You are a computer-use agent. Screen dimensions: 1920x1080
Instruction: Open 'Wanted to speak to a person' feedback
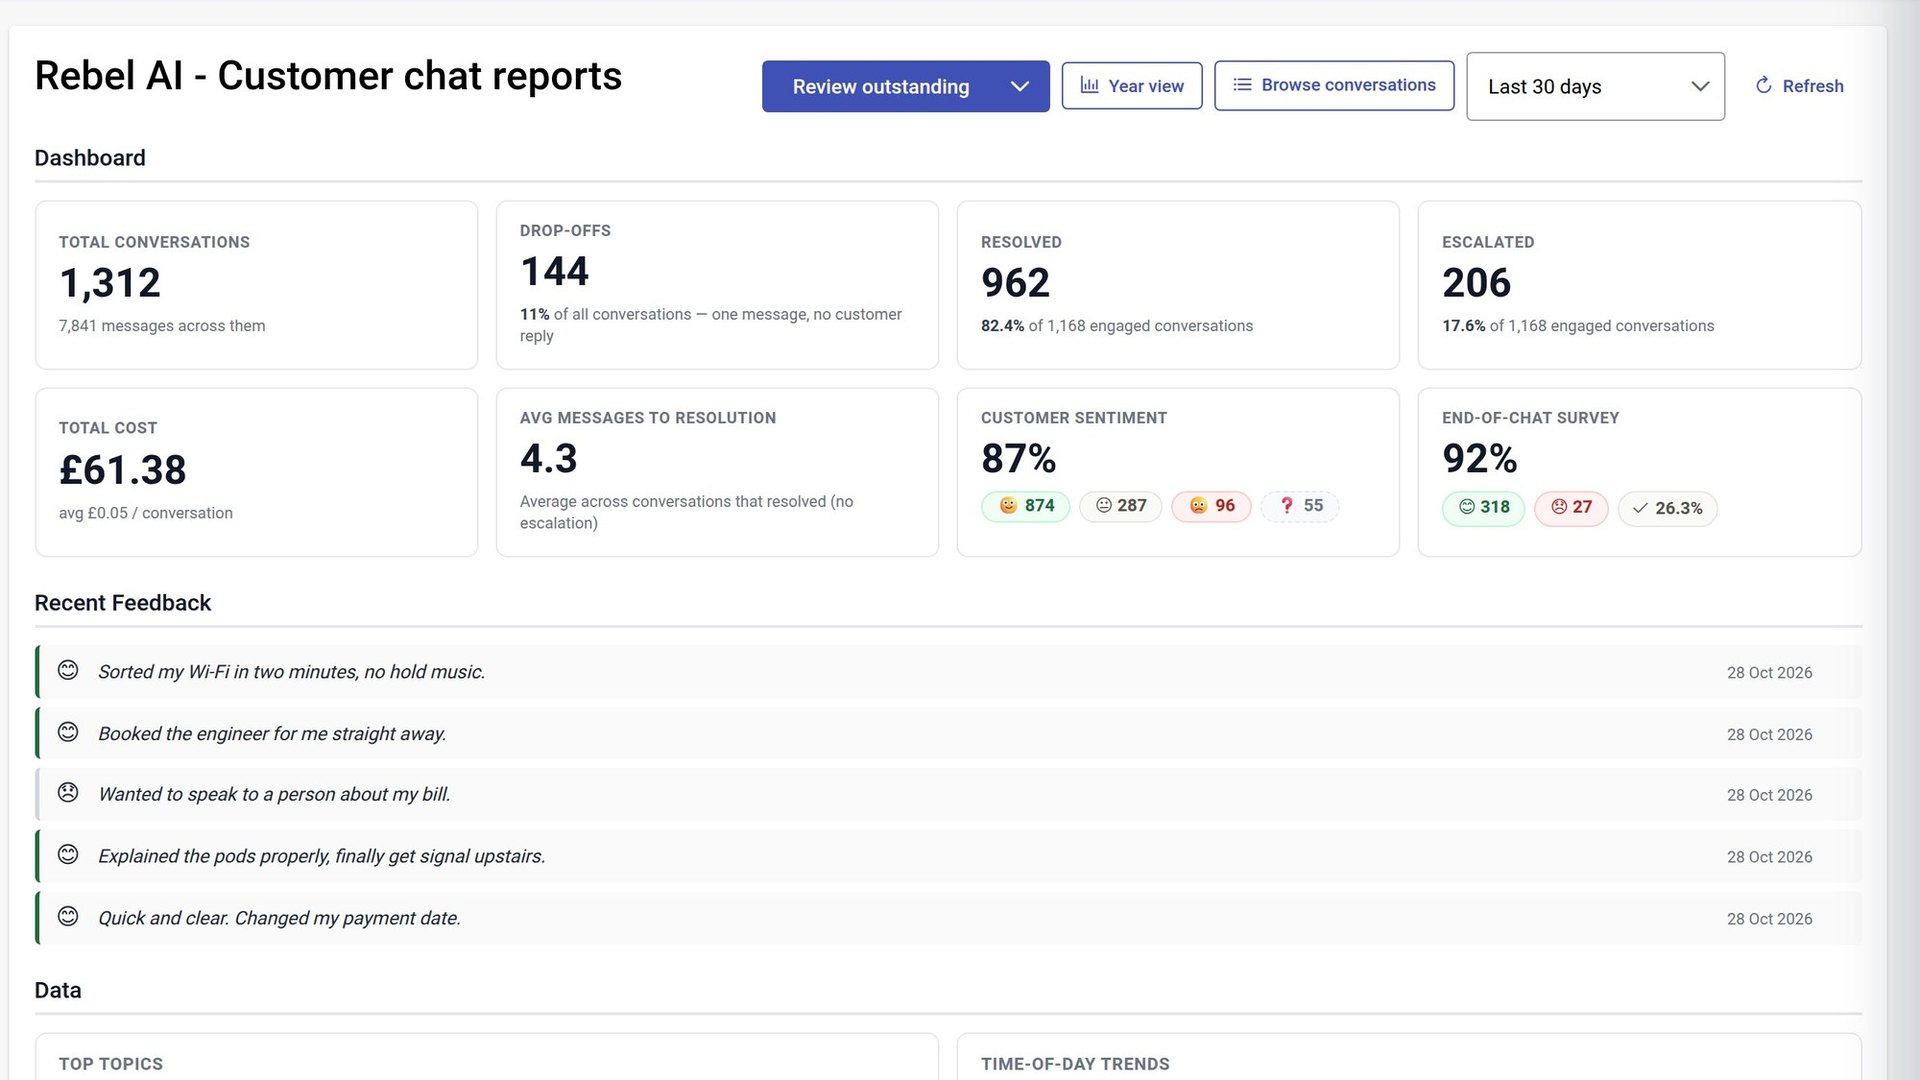pyautogui.click(x=949, y=795)
